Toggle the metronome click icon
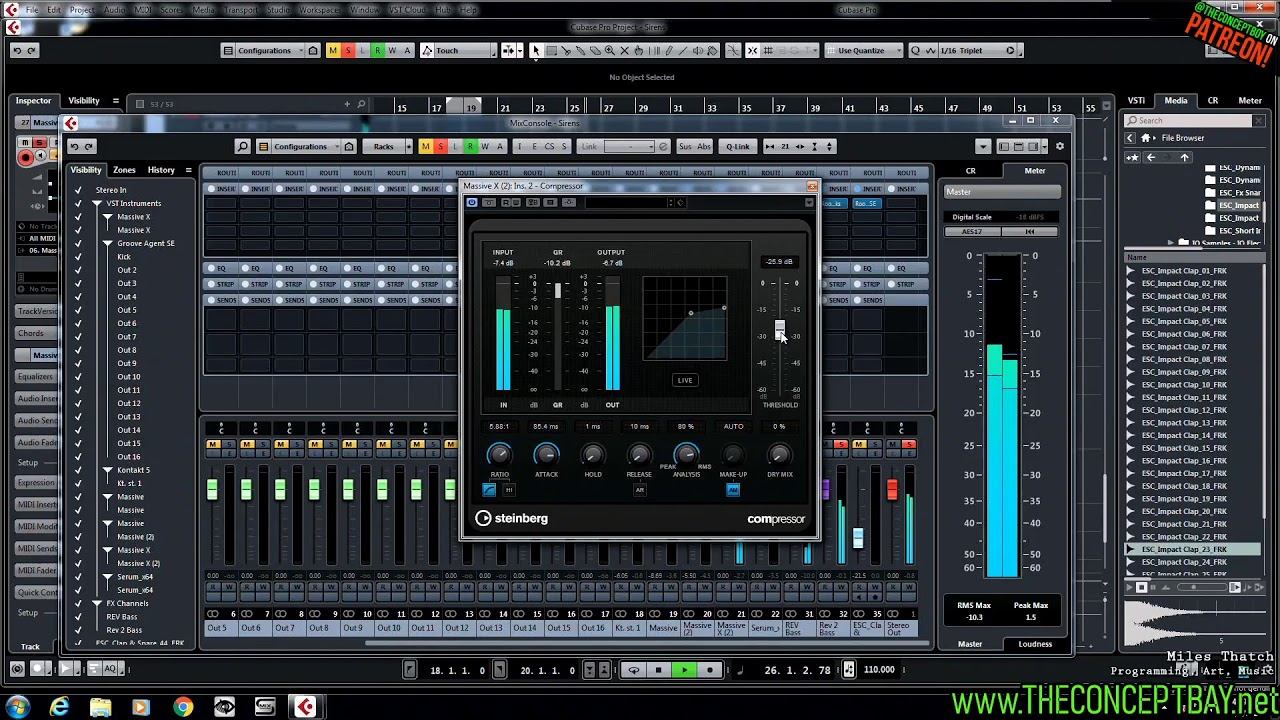The width and height of the screenshot is (1280, 720). click(x=849, y=670)
